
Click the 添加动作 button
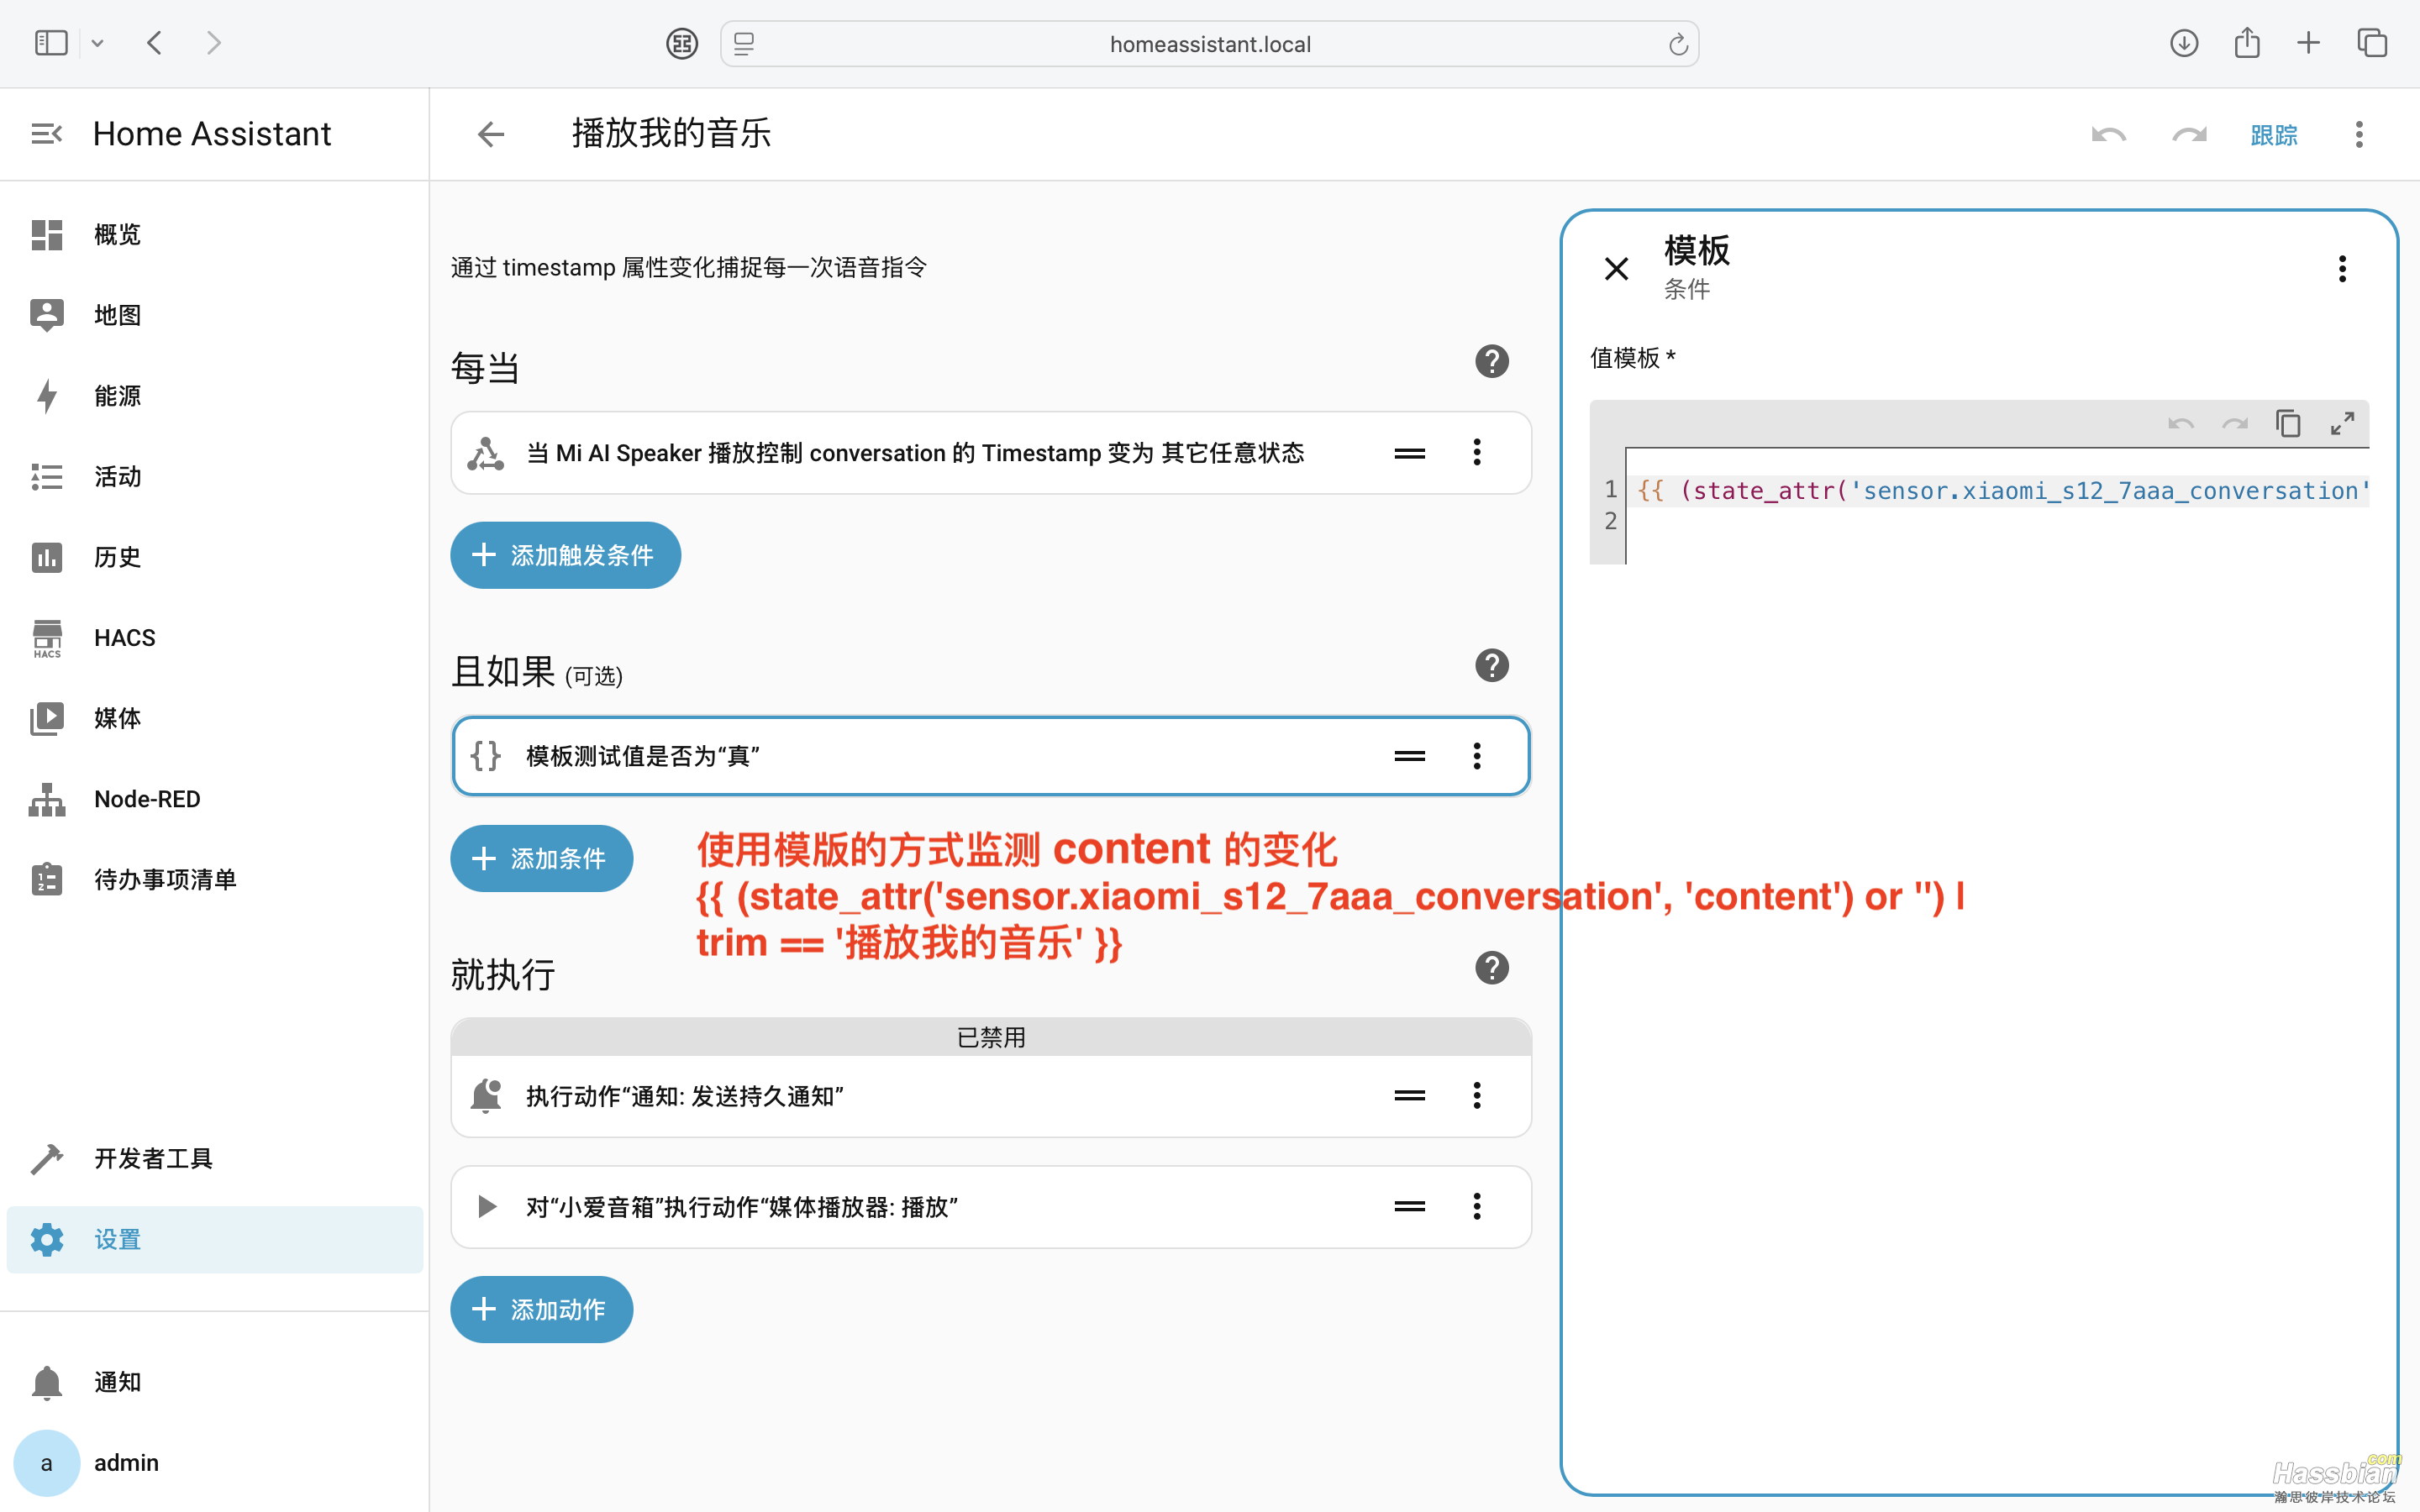[x=541, y=1309]
